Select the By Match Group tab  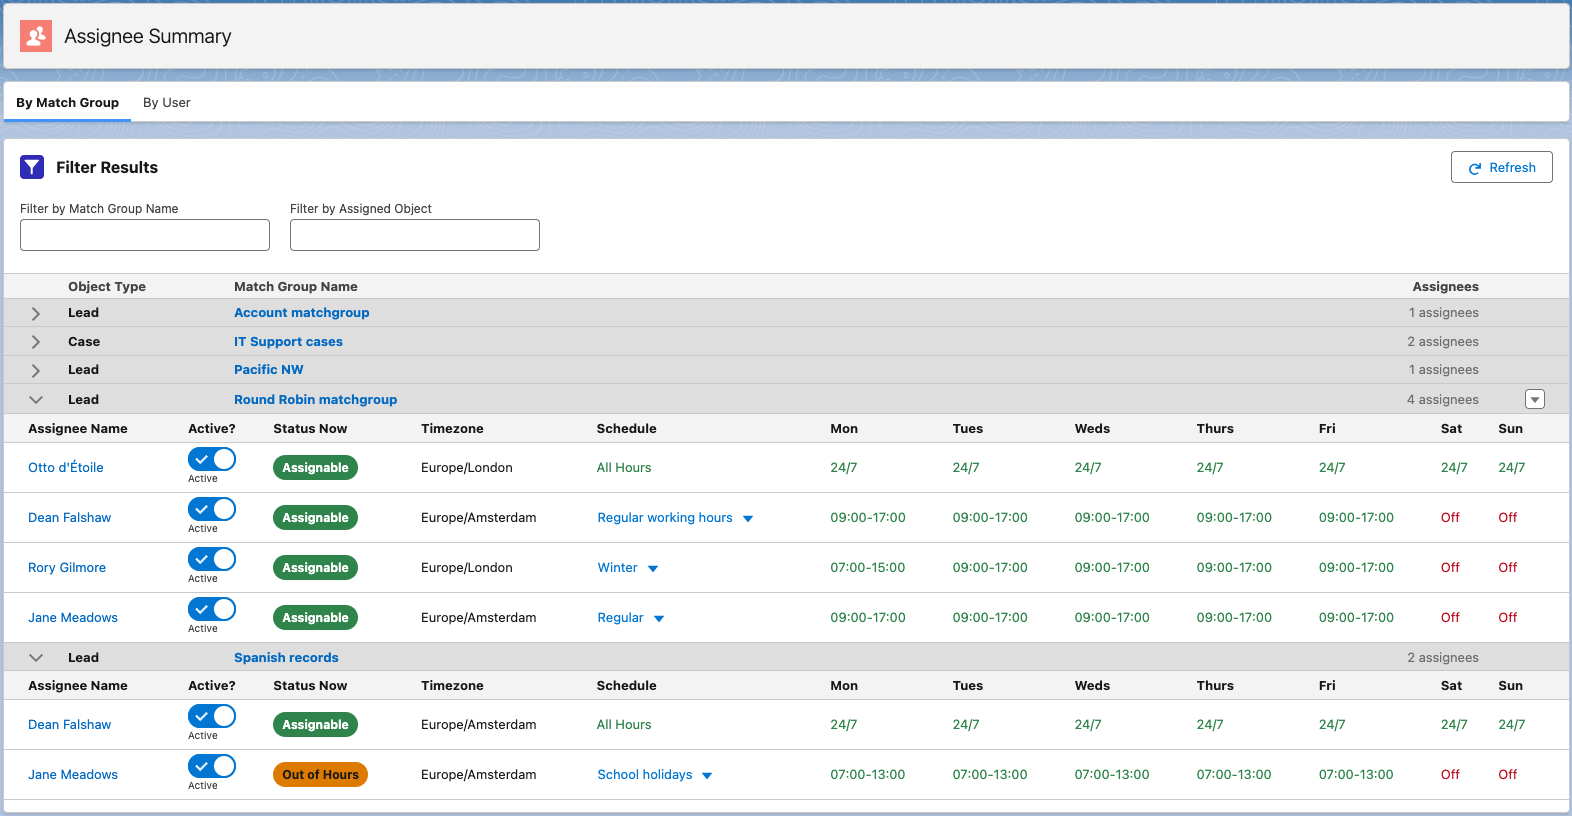coord(67,103)
